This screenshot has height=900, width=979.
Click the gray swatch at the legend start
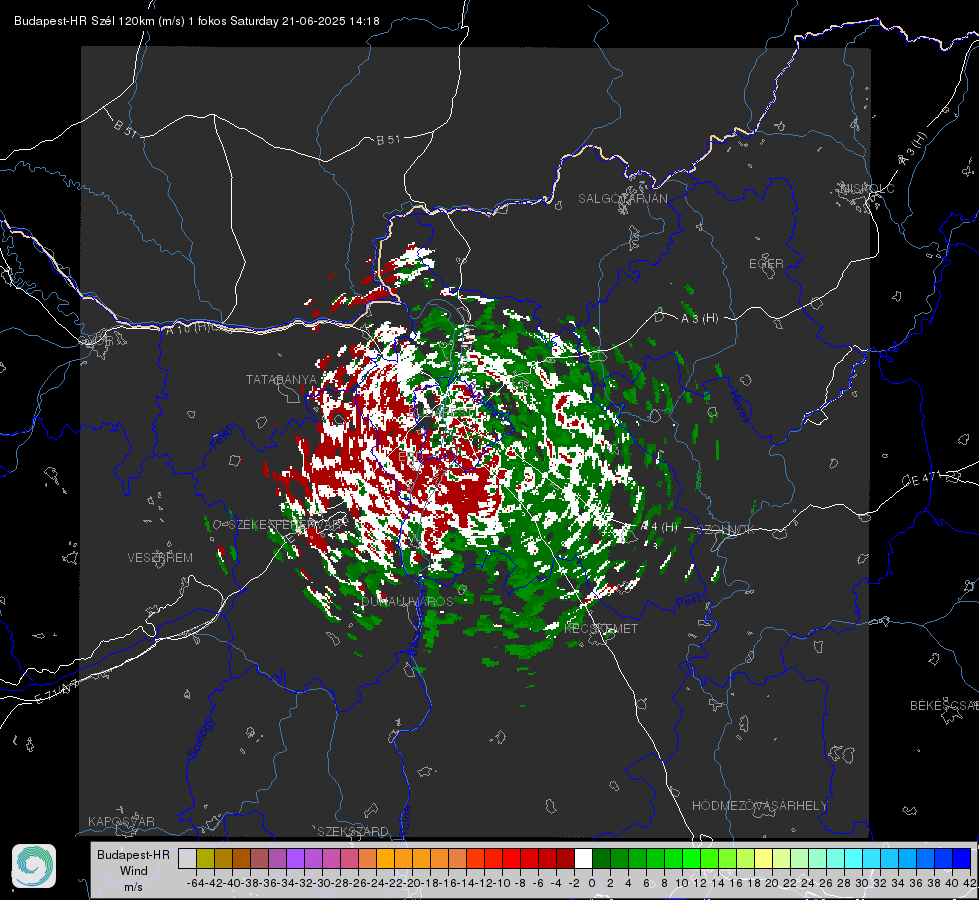tap(187, 859)
